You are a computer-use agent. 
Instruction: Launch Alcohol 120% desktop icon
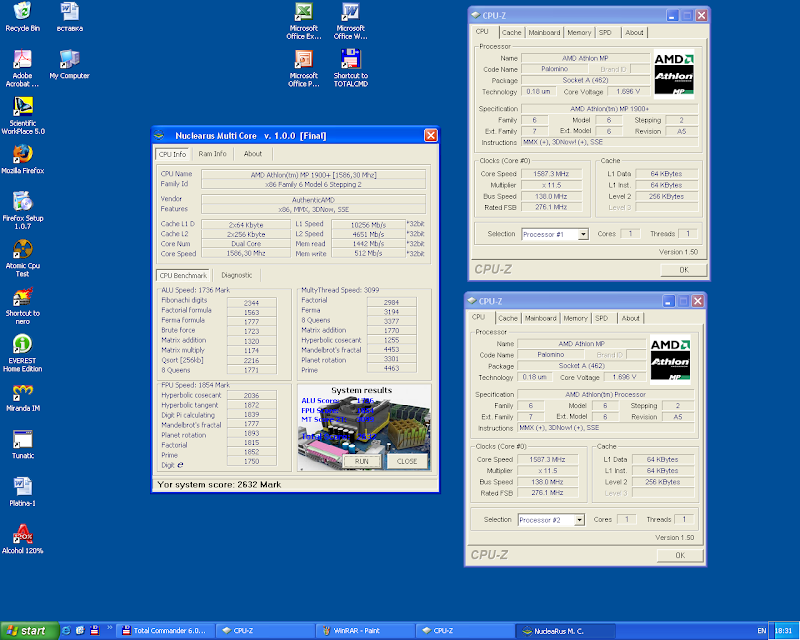(22, 539)
